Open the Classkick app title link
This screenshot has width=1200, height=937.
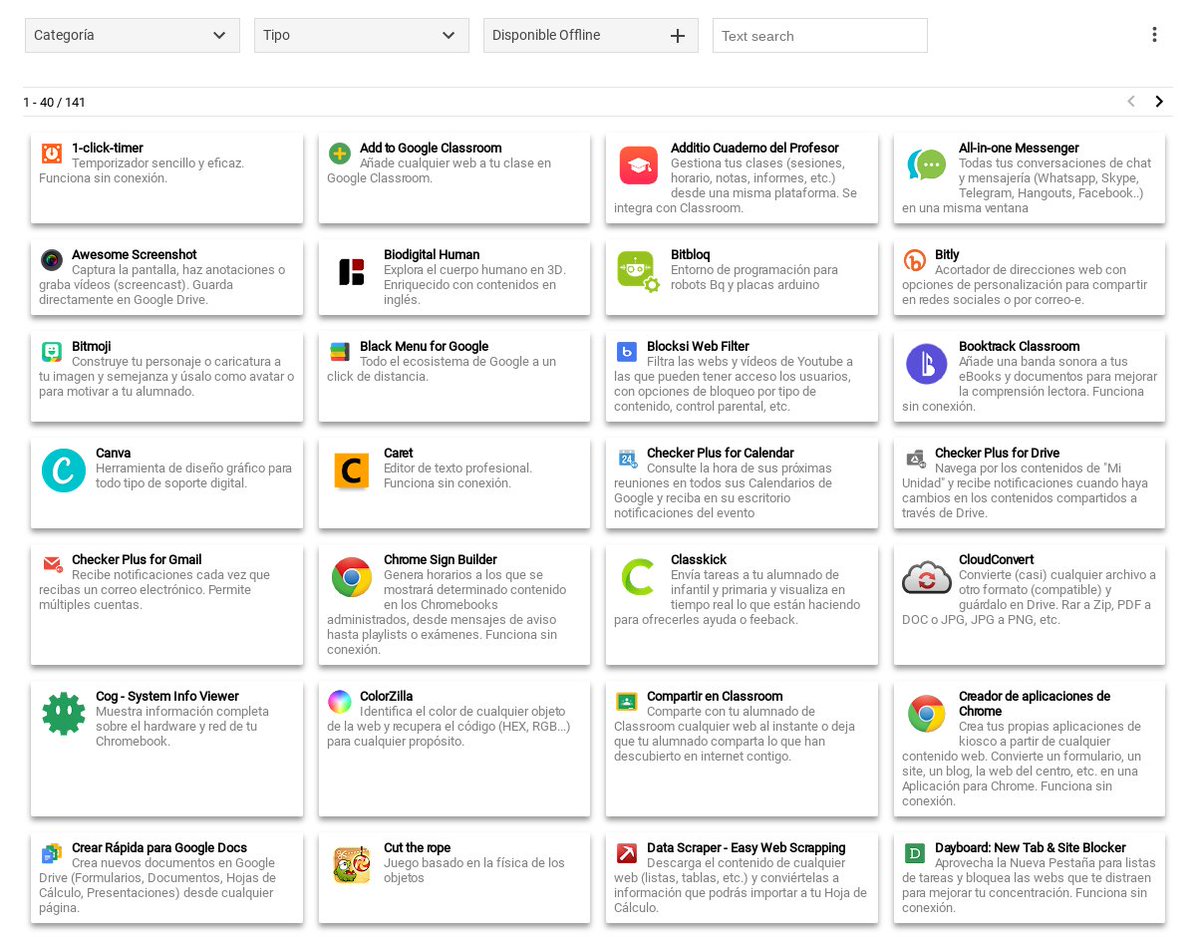click(698, 559)
